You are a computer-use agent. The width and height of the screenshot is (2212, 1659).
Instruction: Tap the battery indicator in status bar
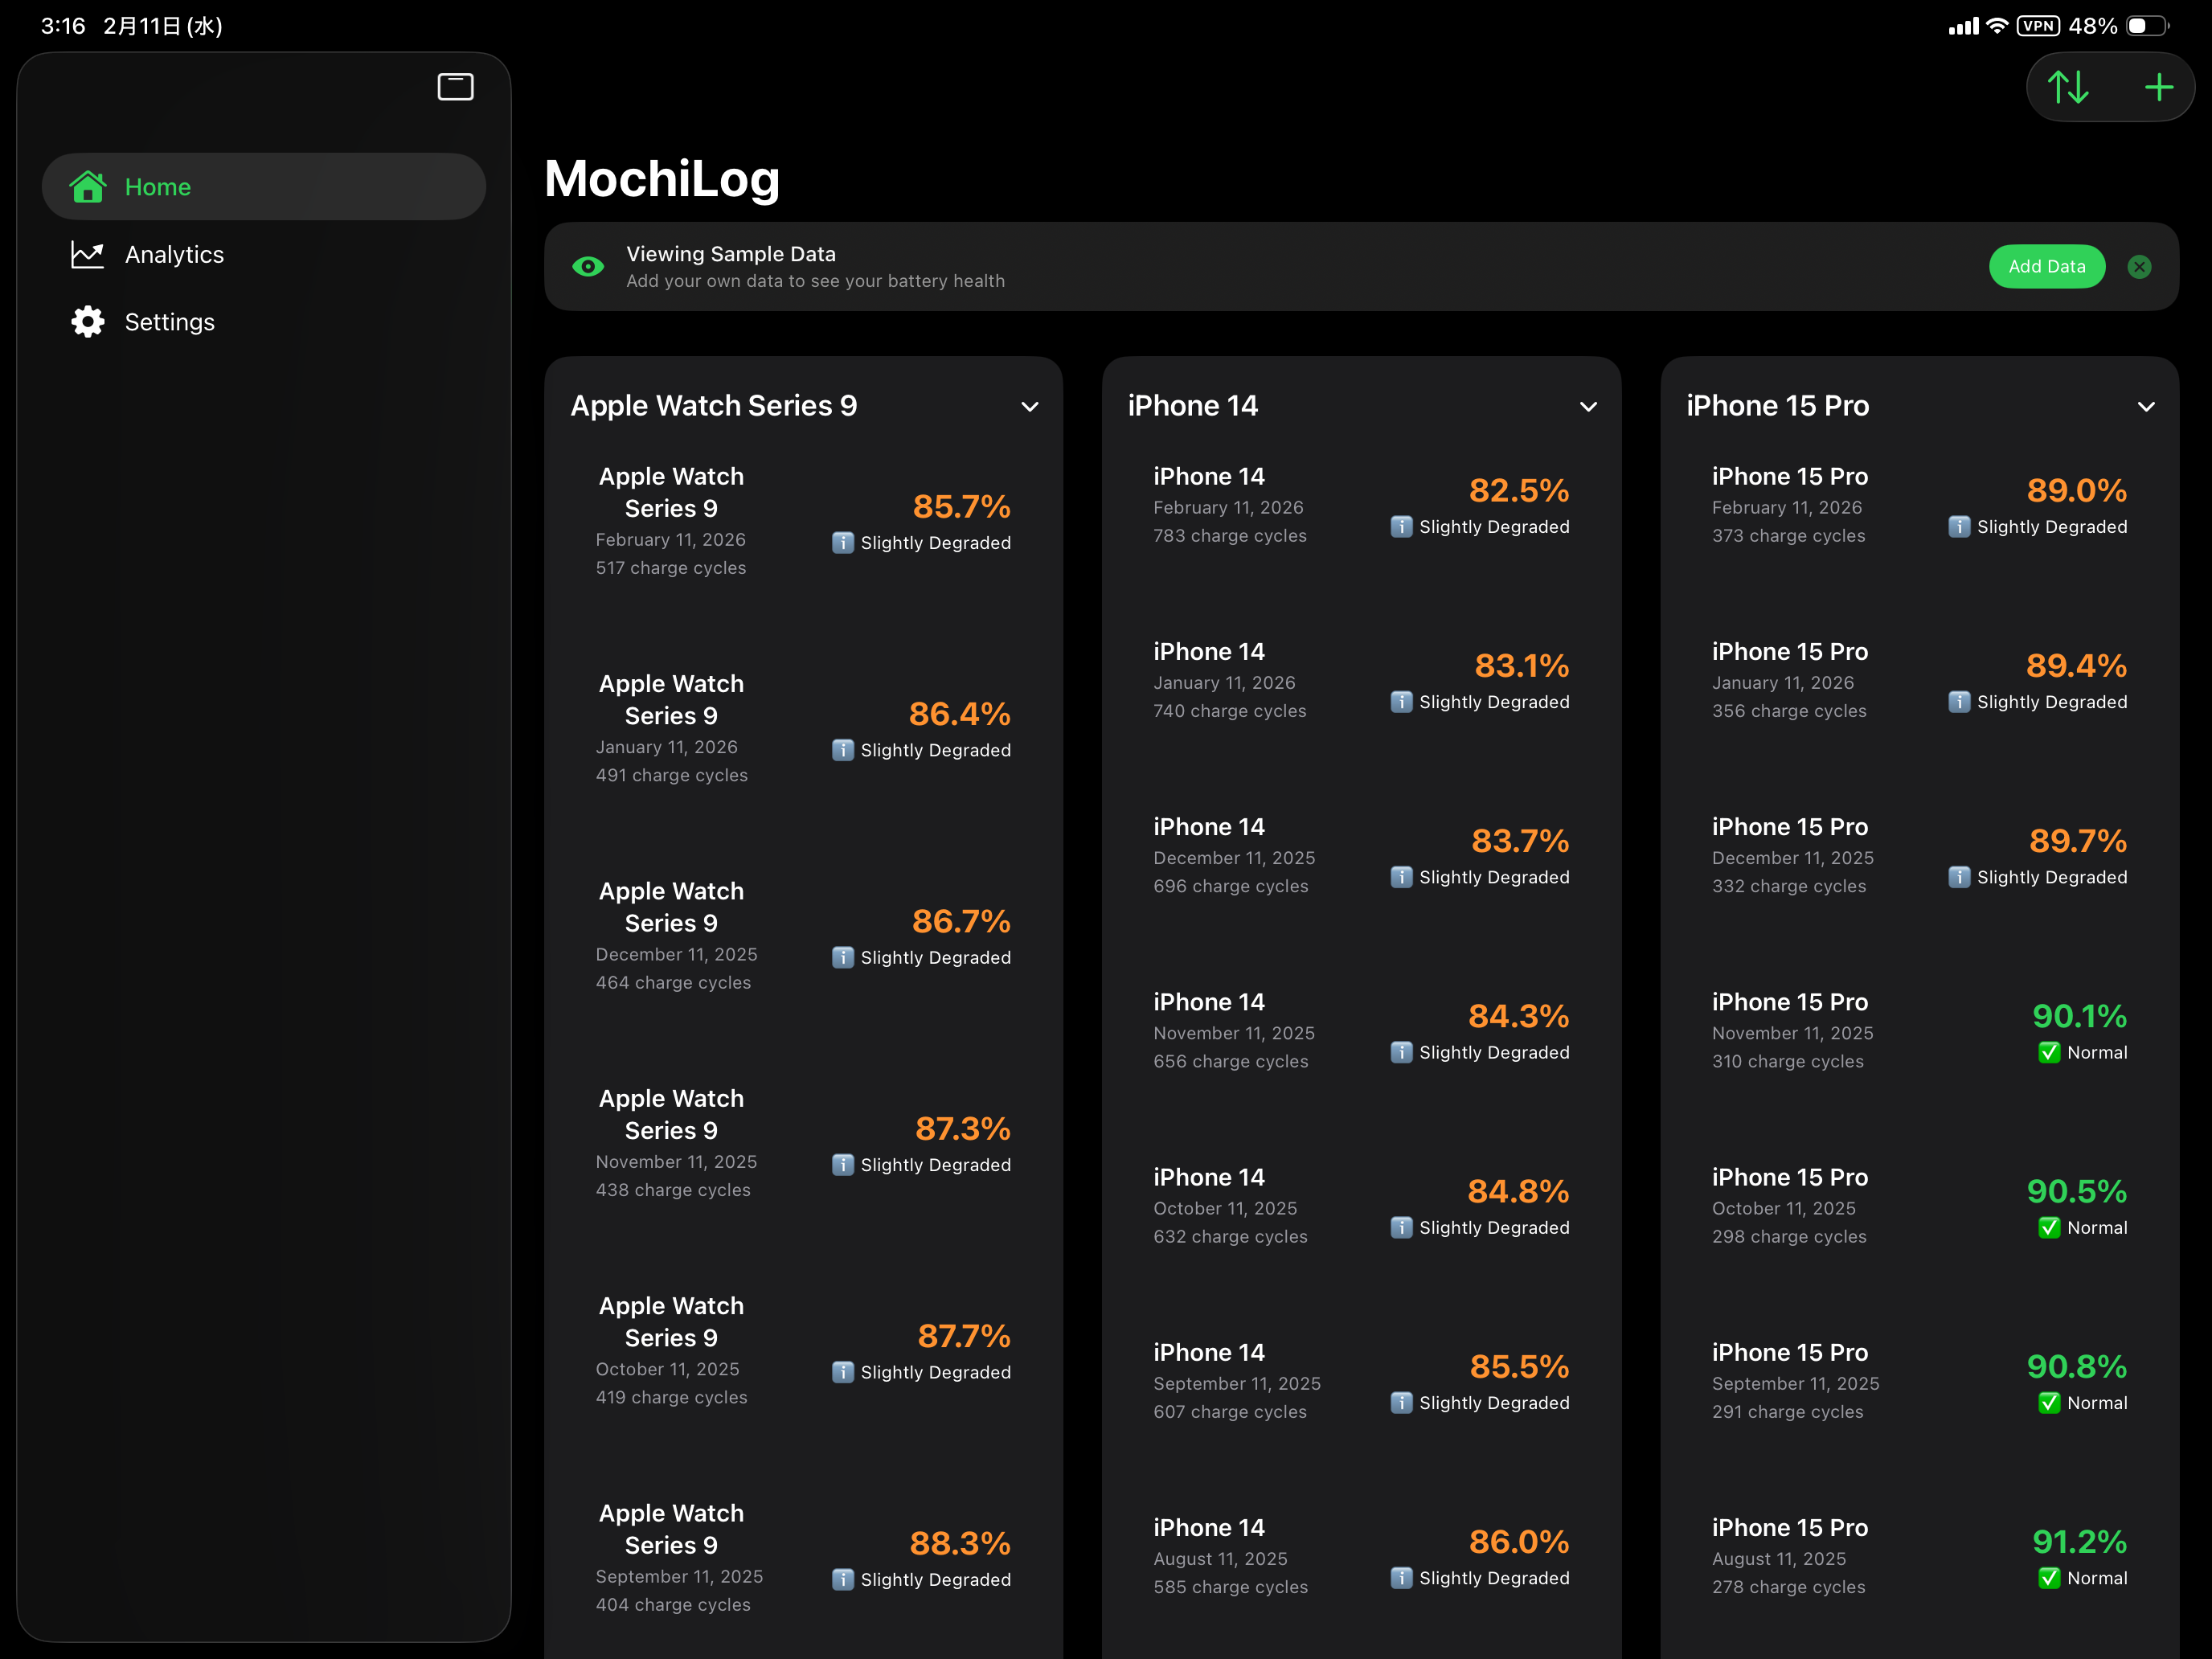[x=2146, y=26]
